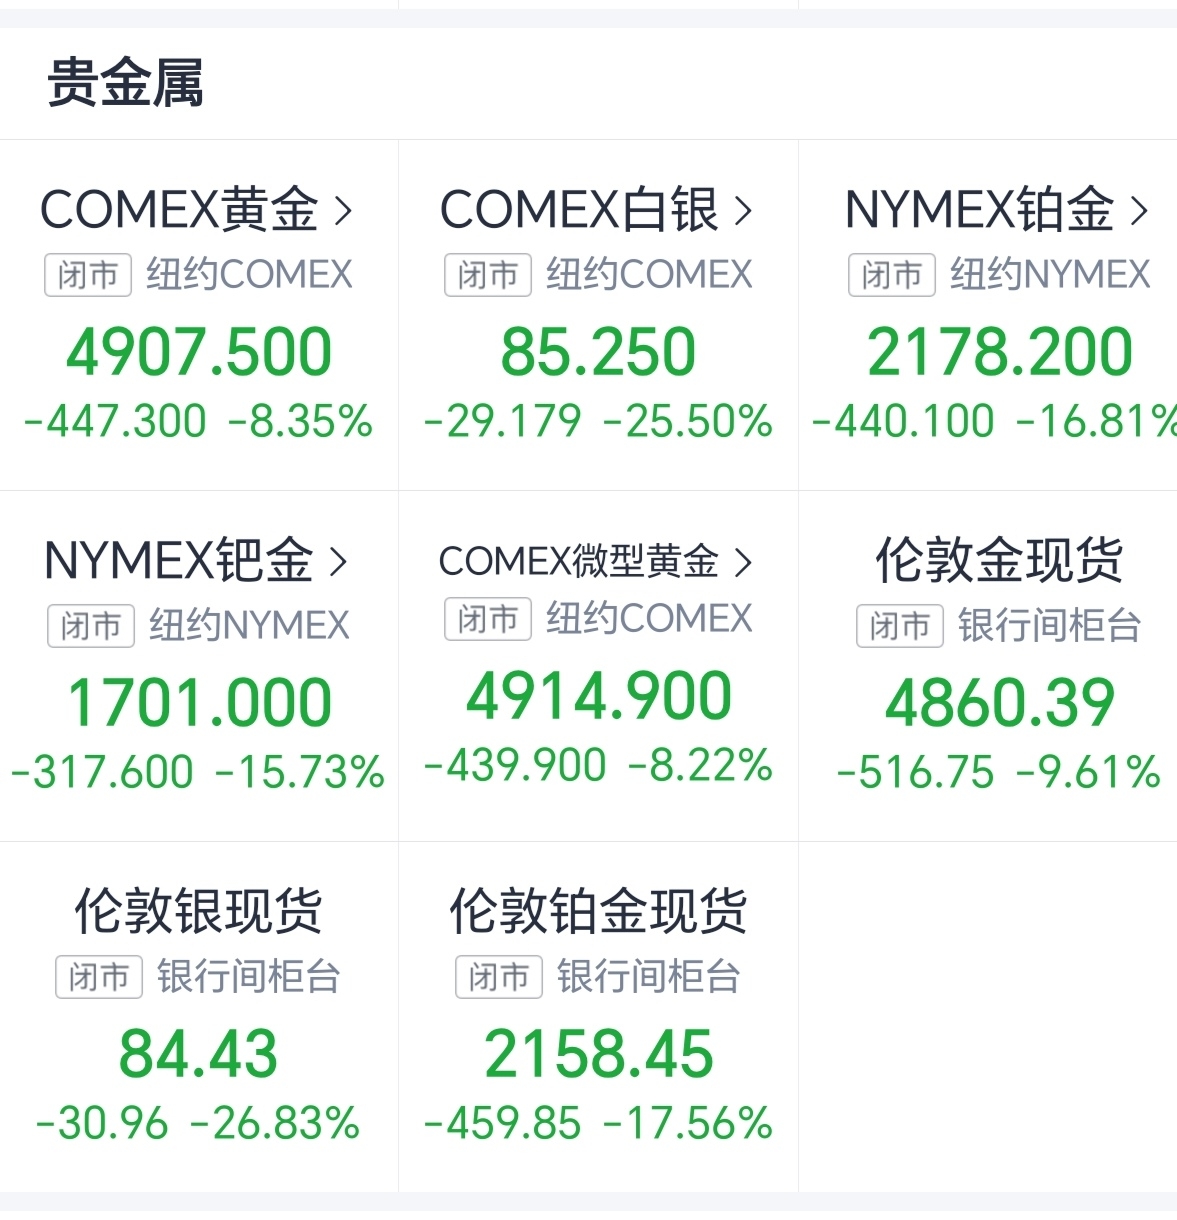Open the NYMEX钯金 chevron arrow

339,562
